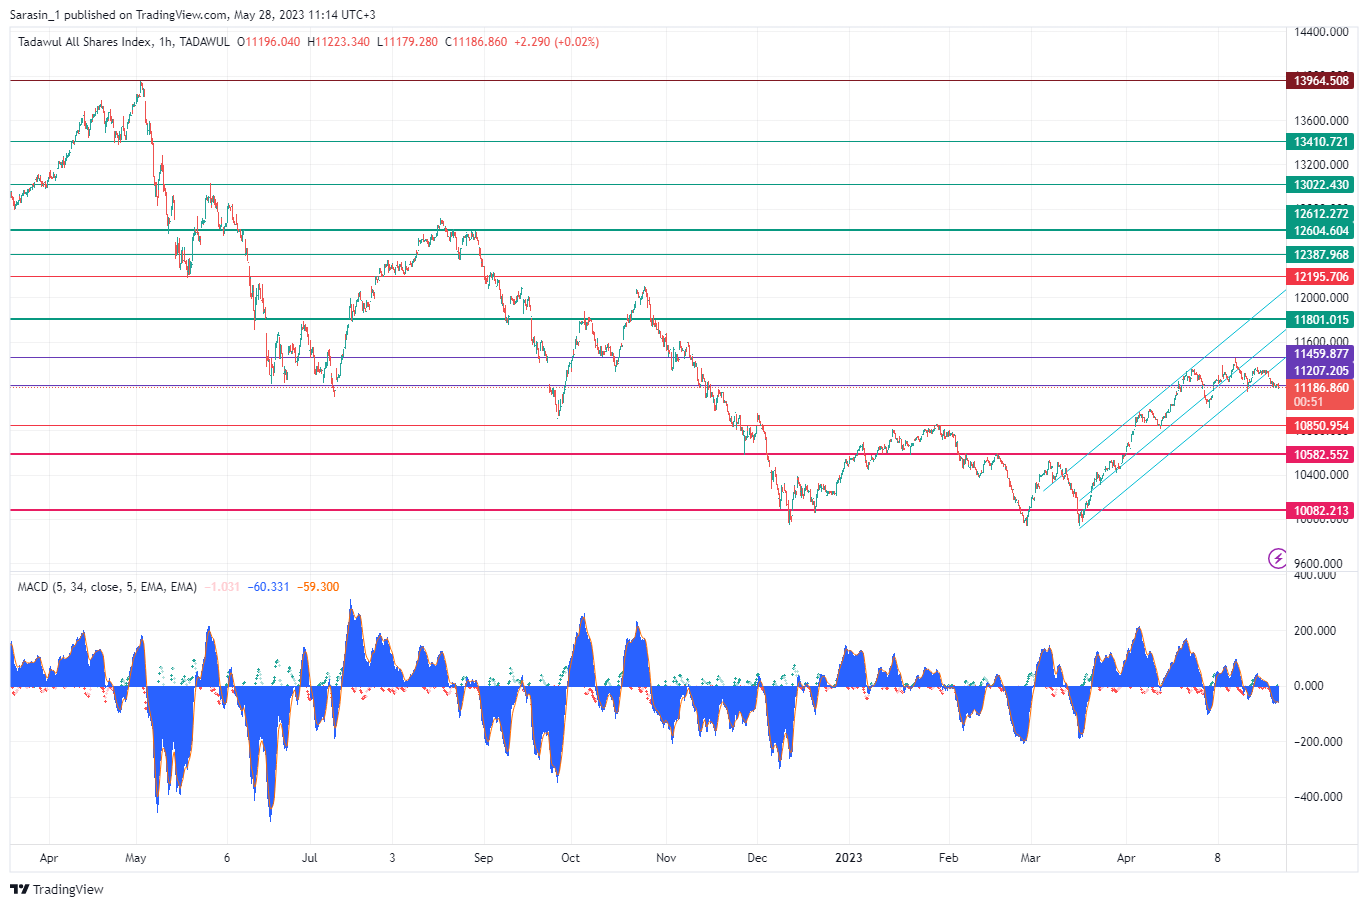Click the blue MACD value −60.331
This screenshot has width=1368, height=907.
[x=268, y=587]
